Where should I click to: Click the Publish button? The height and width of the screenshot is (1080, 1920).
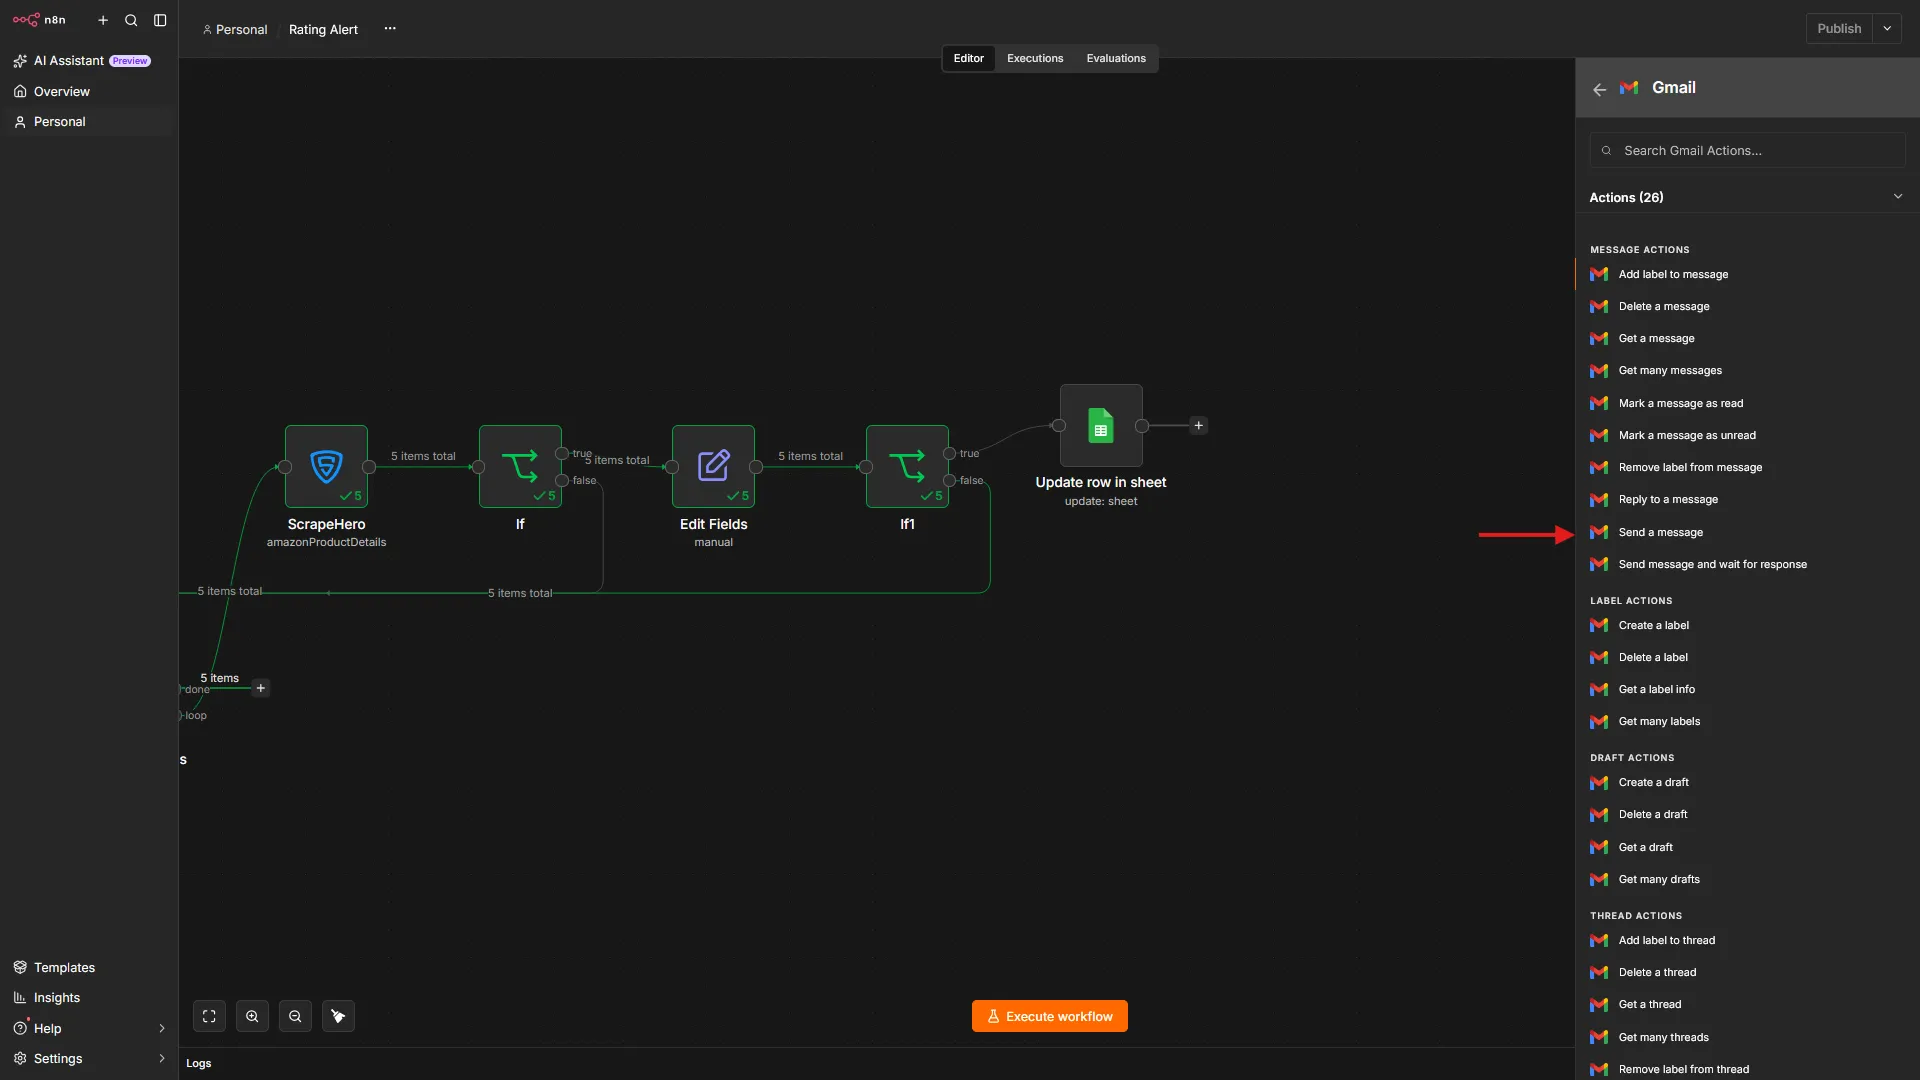1839,28
